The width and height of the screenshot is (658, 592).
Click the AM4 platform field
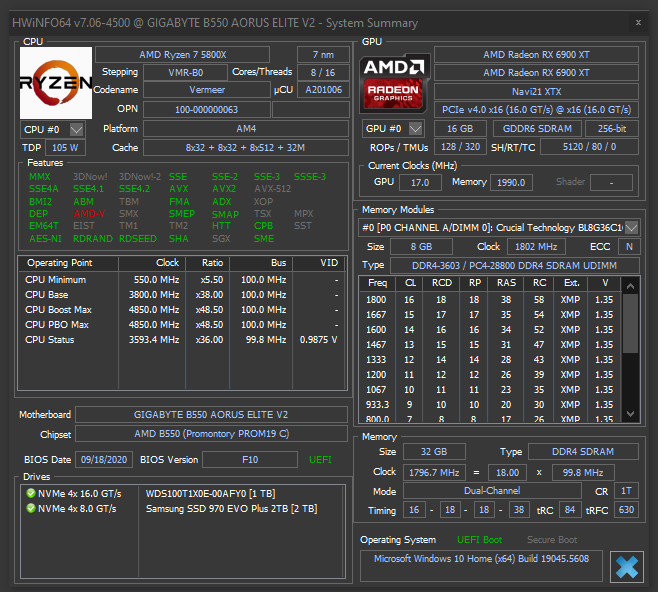(x=246, y=129)
